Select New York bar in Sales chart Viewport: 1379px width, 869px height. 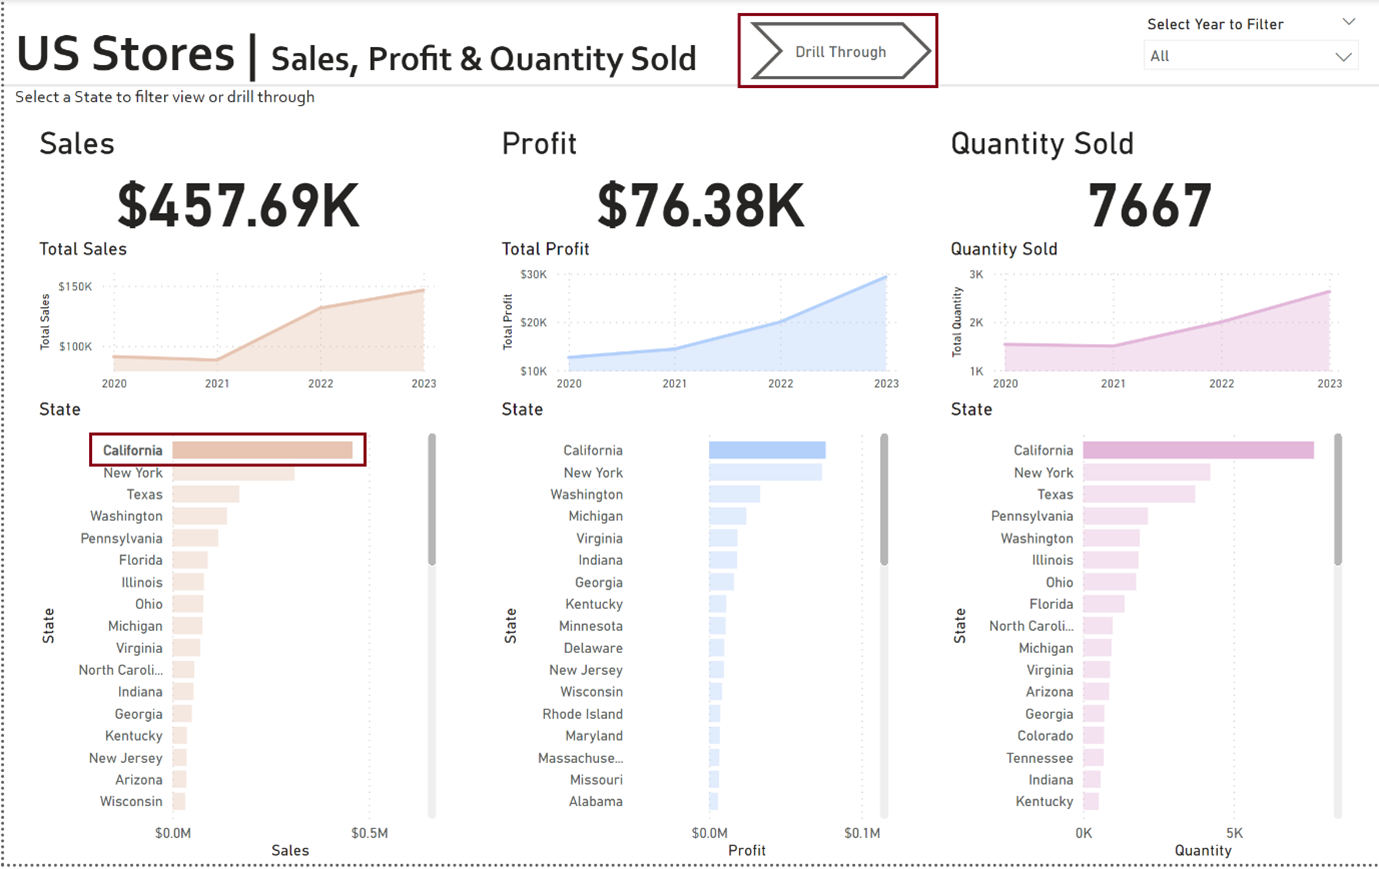[233, 473]
